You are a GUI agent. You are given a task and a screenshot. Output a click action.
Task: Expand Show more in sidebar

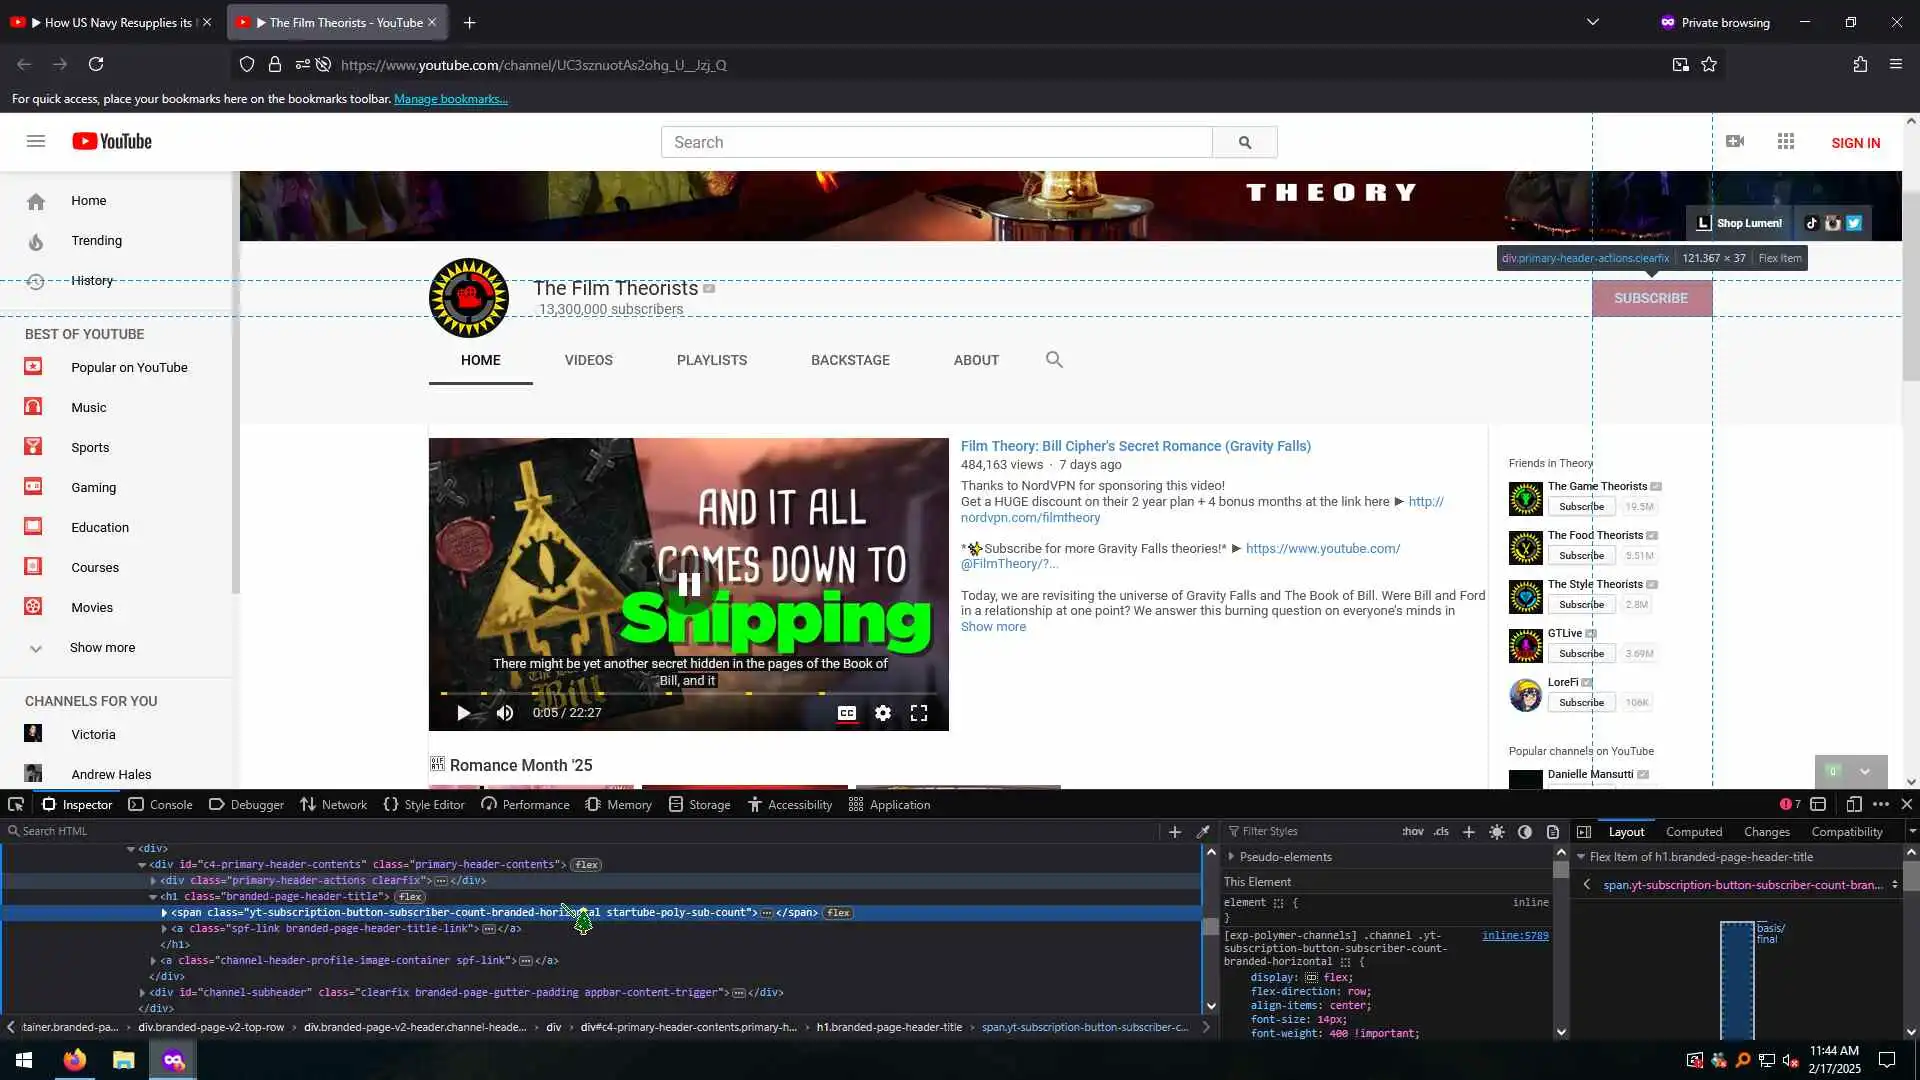101,648
